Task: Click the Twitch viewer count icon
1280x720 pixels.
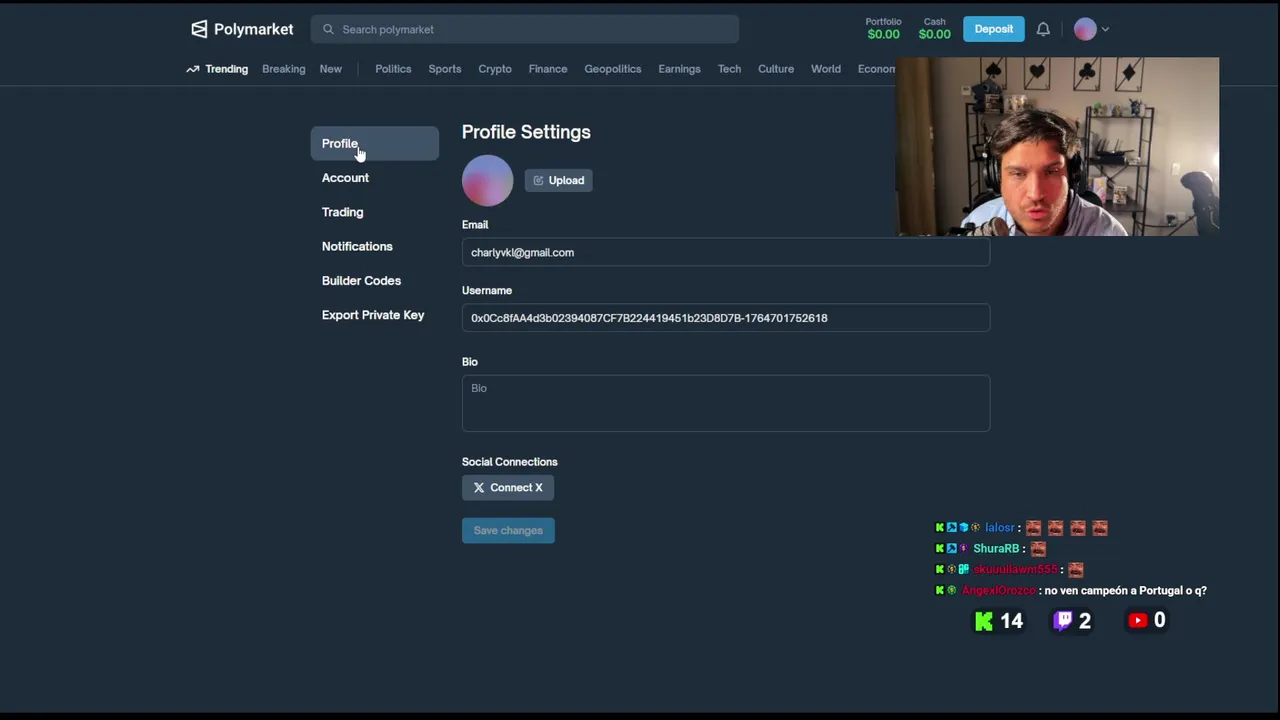Action: [x=1063, y=621]
